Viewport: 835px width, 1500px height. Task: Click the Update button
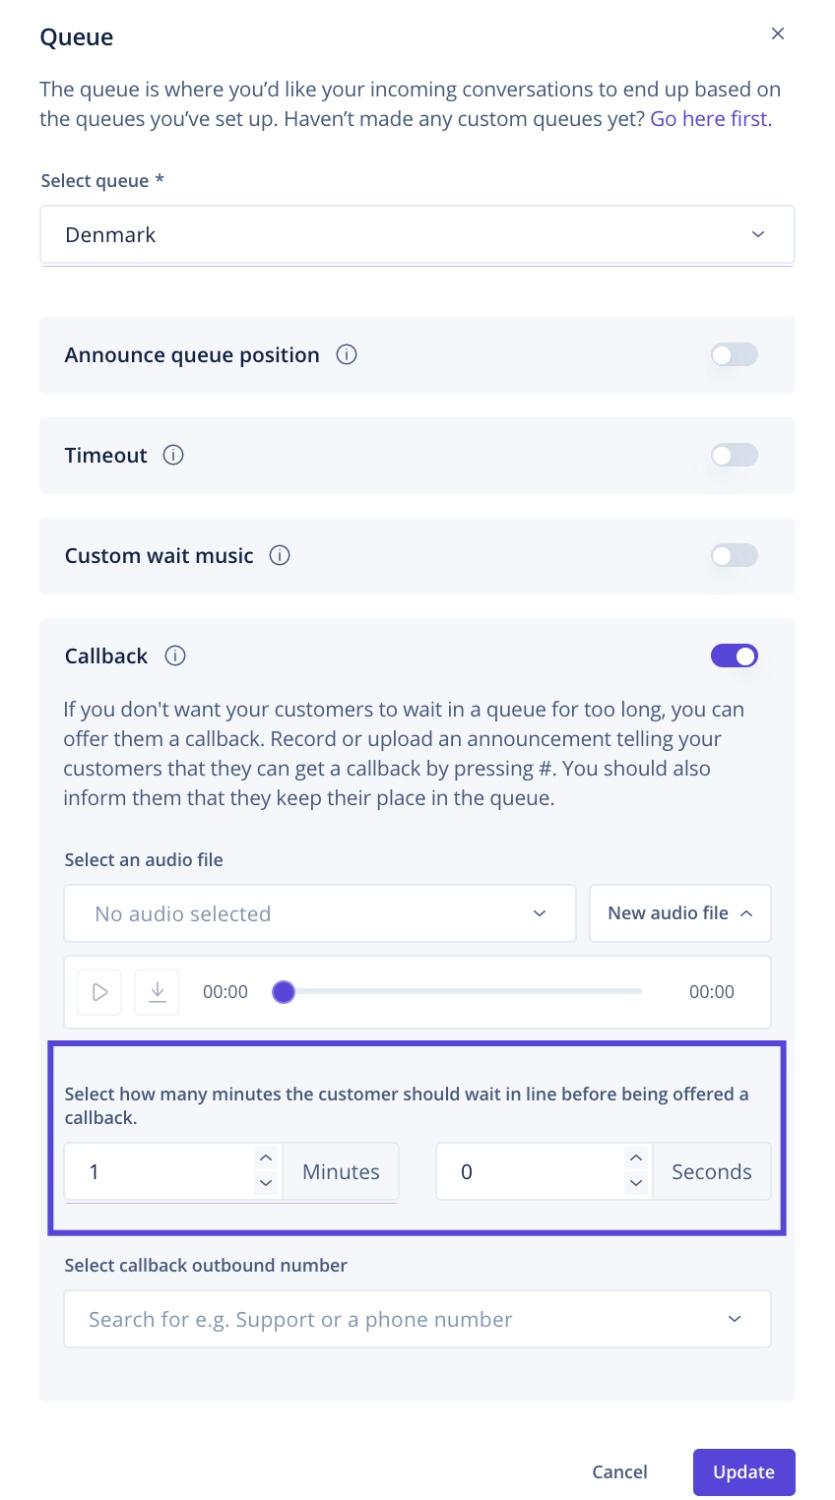744,1472
